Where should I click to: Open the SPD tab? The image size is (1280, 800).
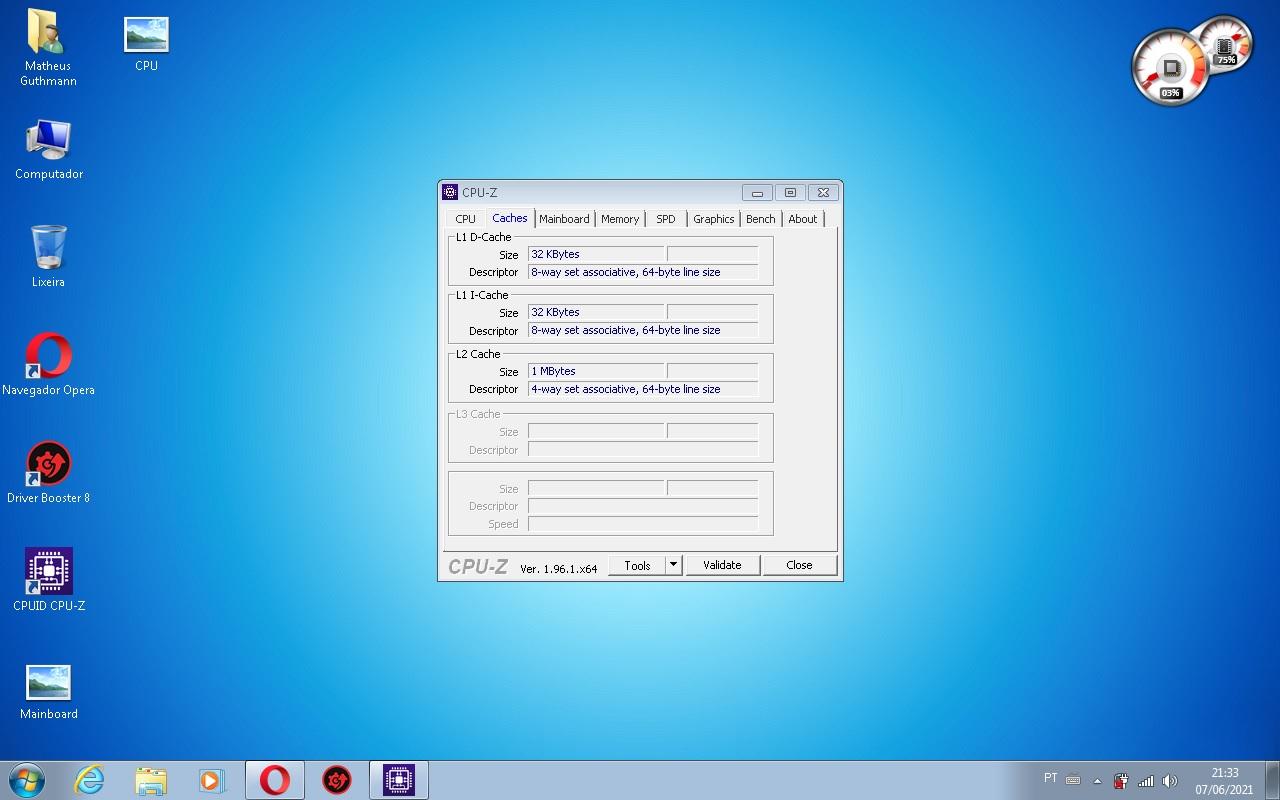(666, 219)
